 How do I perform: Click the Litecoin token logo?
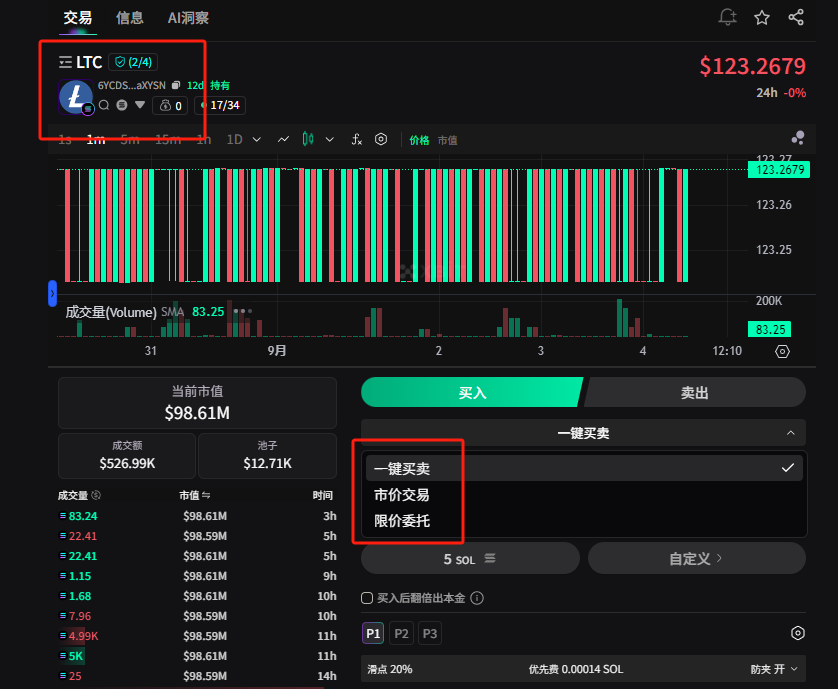click(x=75, y=96)
